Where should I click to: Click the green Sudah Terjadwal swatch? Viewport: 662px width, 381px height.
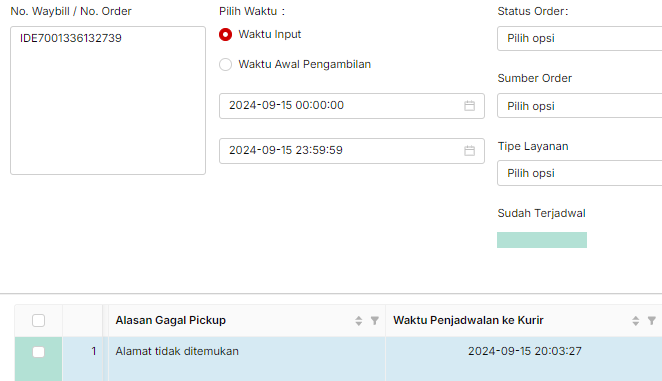[x=542, y=240]
